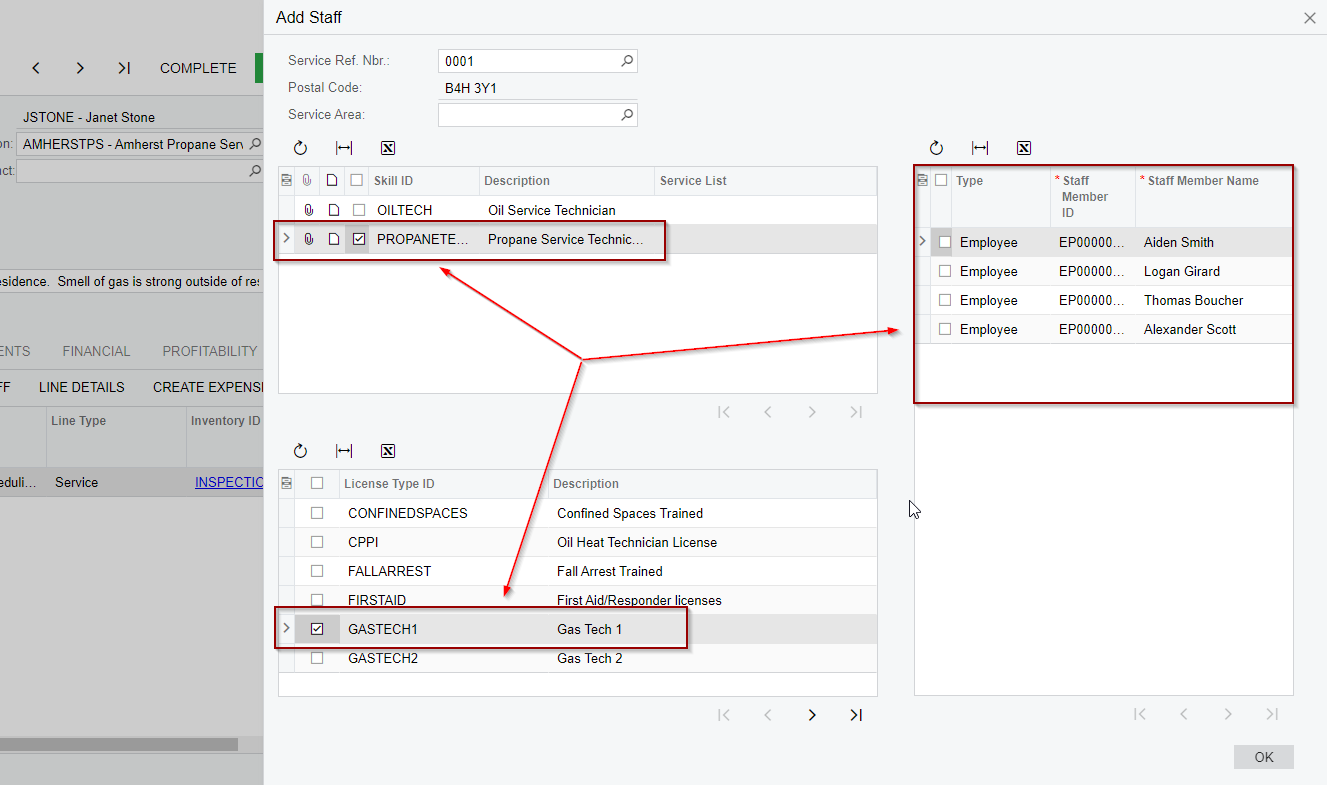Open the Service Area selector field
Screen dimensions: 1327x785
[x=529, y=115]
